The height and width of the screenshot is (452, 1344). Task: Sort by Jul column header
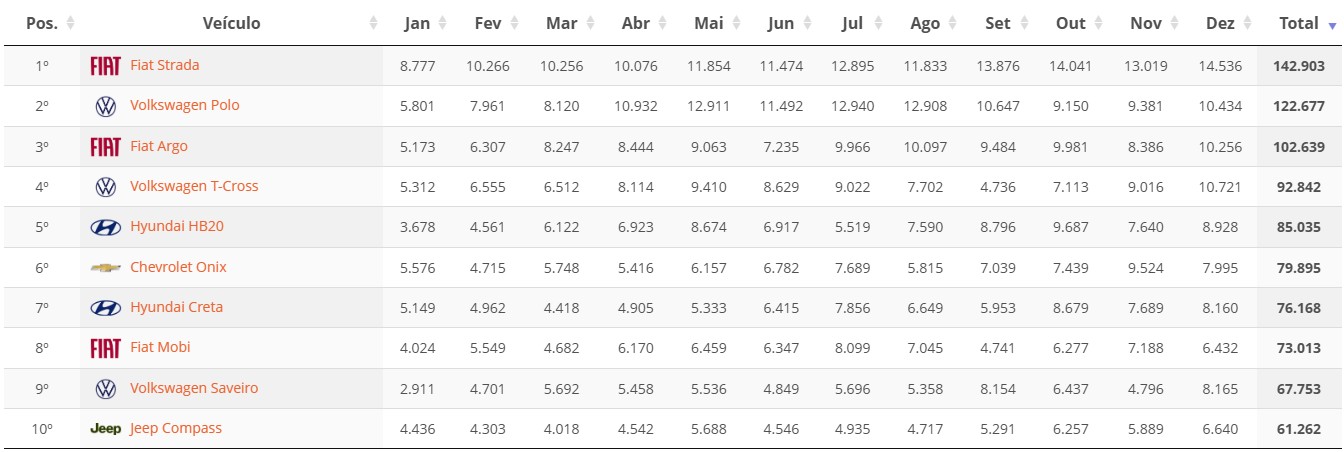[853, 23]
